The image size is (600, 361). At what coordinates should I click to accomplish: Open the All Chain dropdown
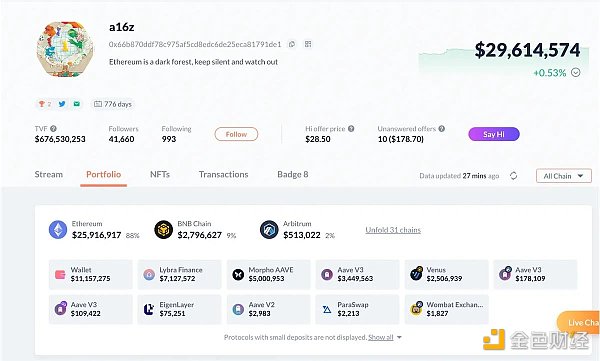564,176
